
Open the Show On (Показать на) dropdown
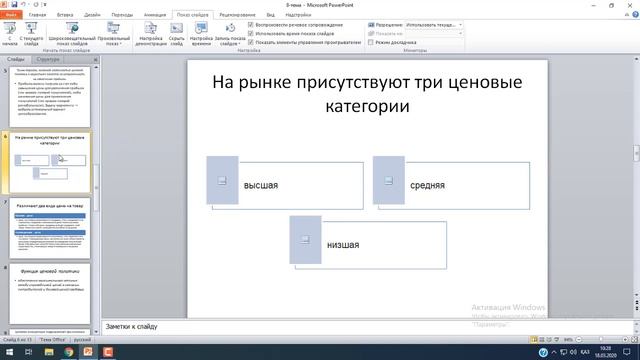[434, 33]
